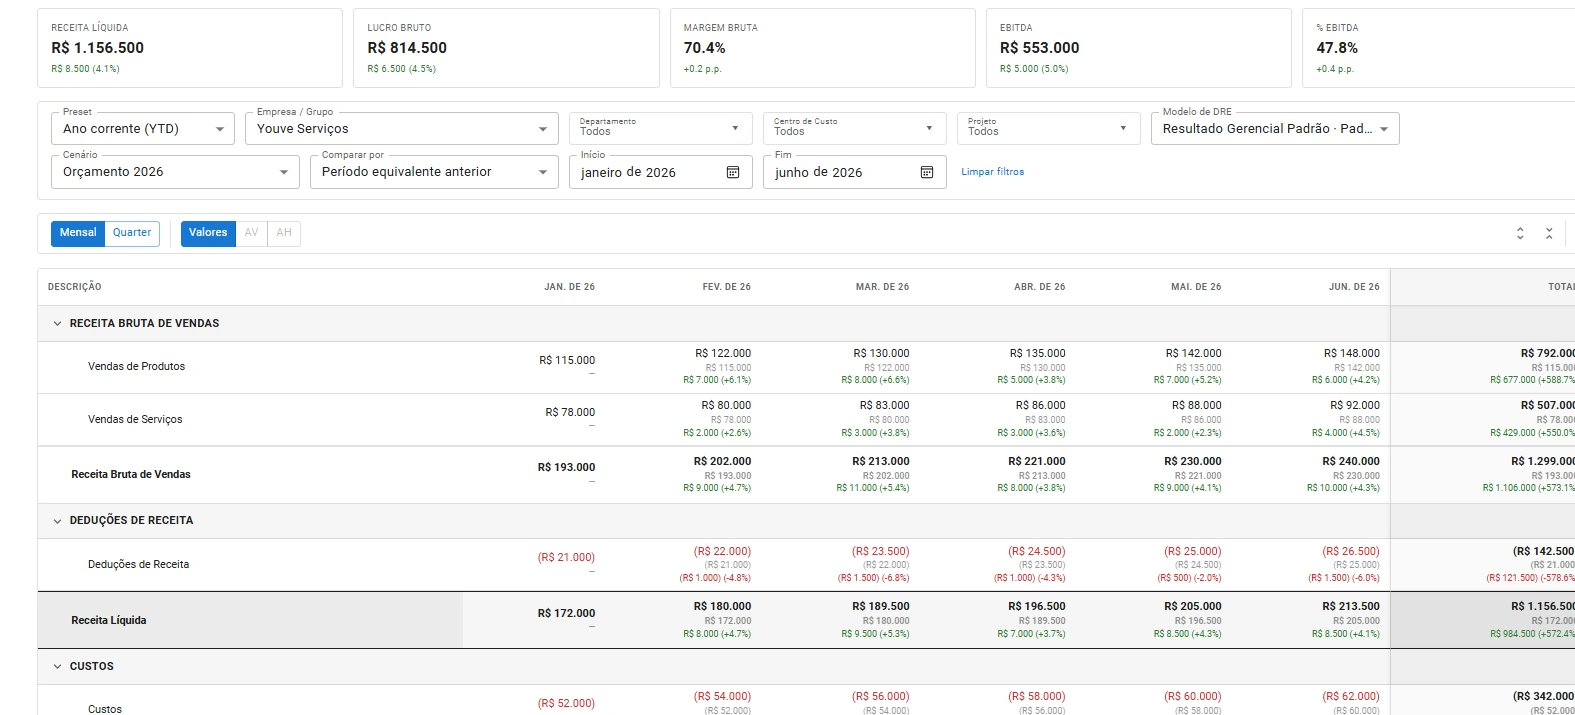Open the Empresa / Grupo dropdown
The width and height of the screenshot is (1575, 715).
401,129
